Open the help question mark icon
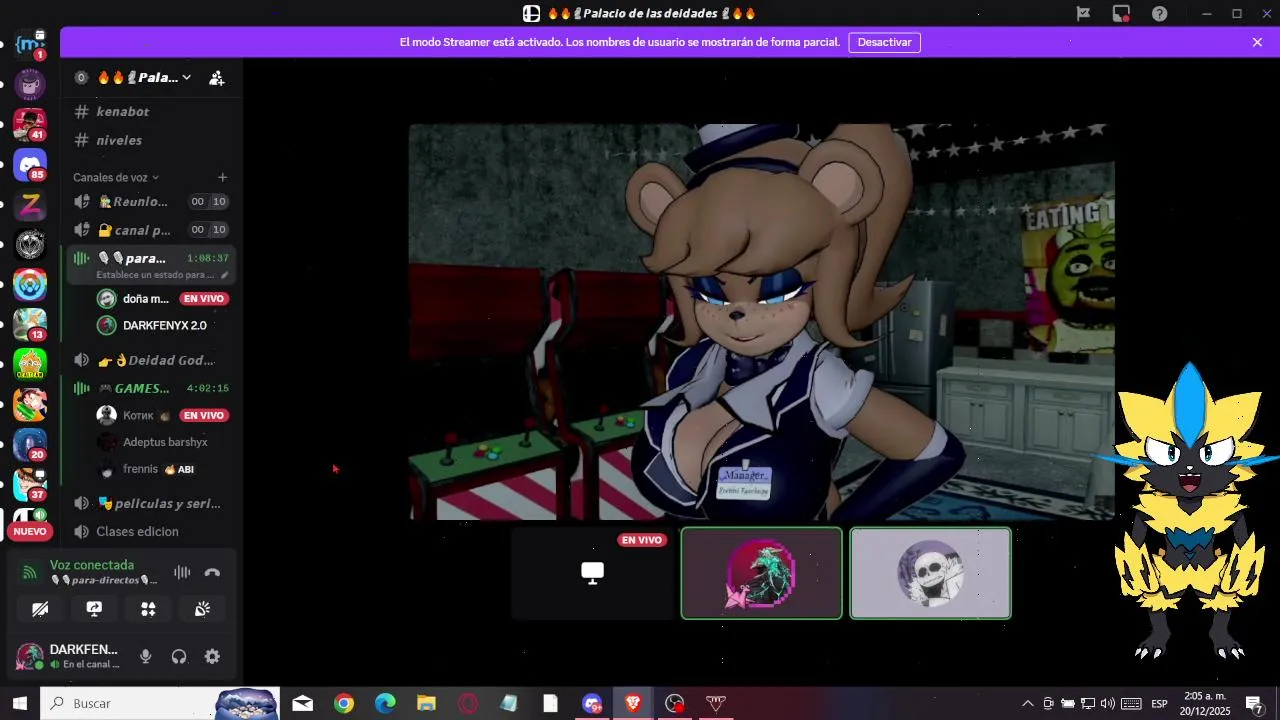Image resolution: width=1280 pixels, height=720 pixels. pyautogui.click(x=1159, y=14)
